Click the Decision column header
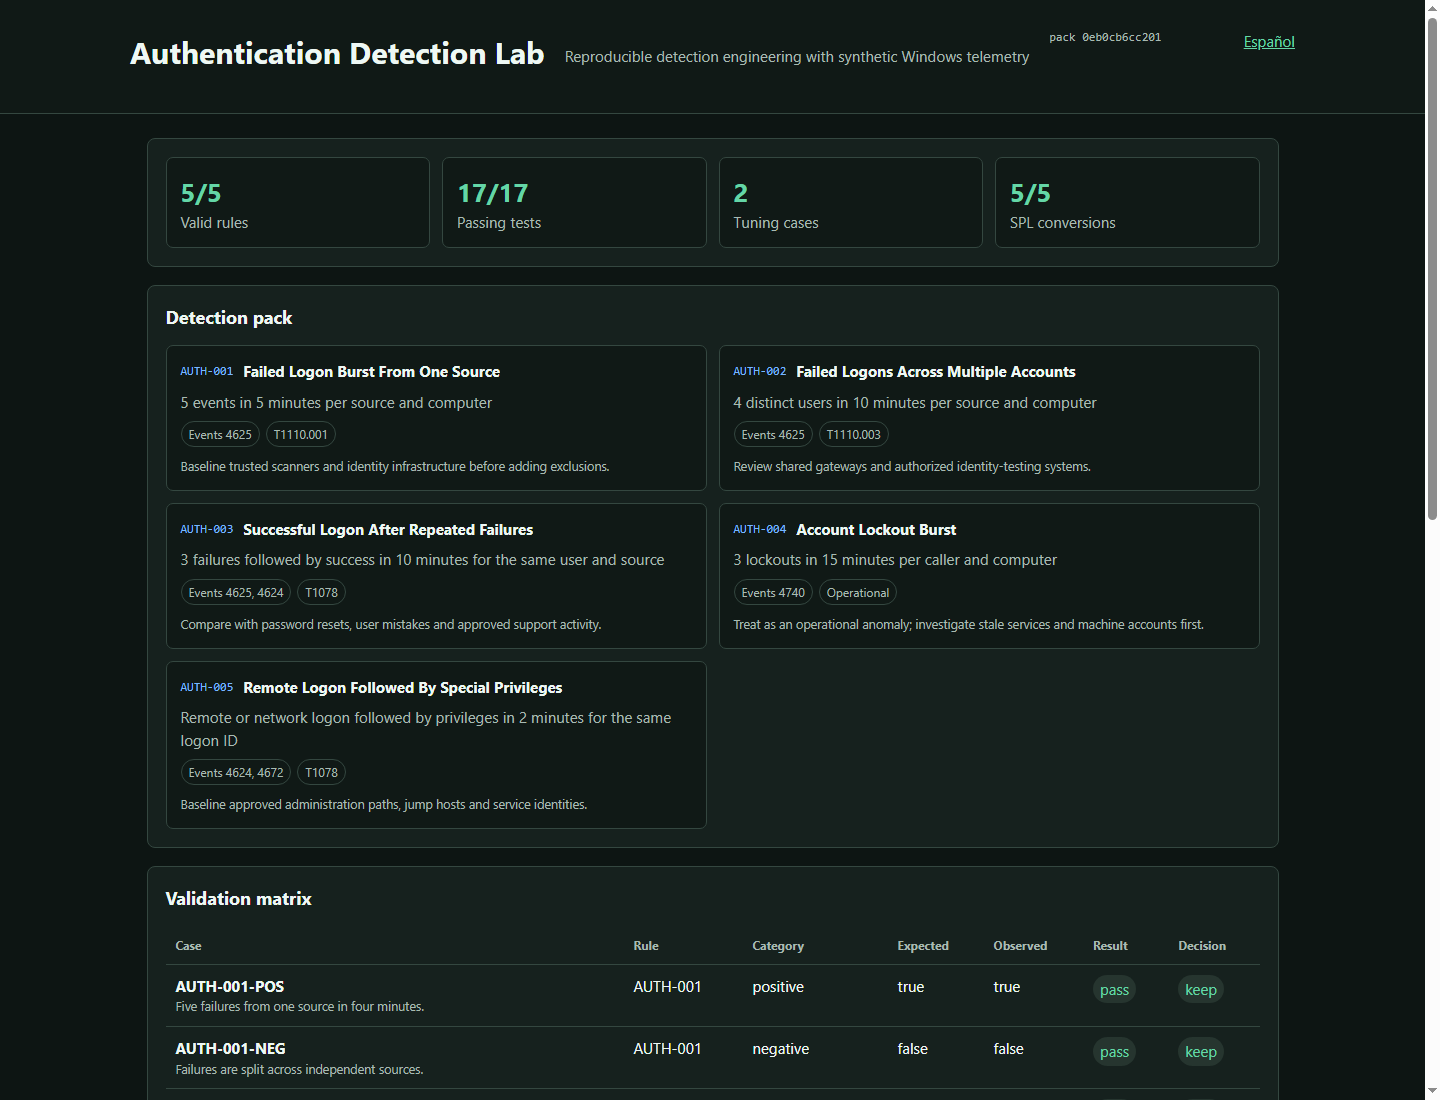1440x1100 pixels. 1202,946
